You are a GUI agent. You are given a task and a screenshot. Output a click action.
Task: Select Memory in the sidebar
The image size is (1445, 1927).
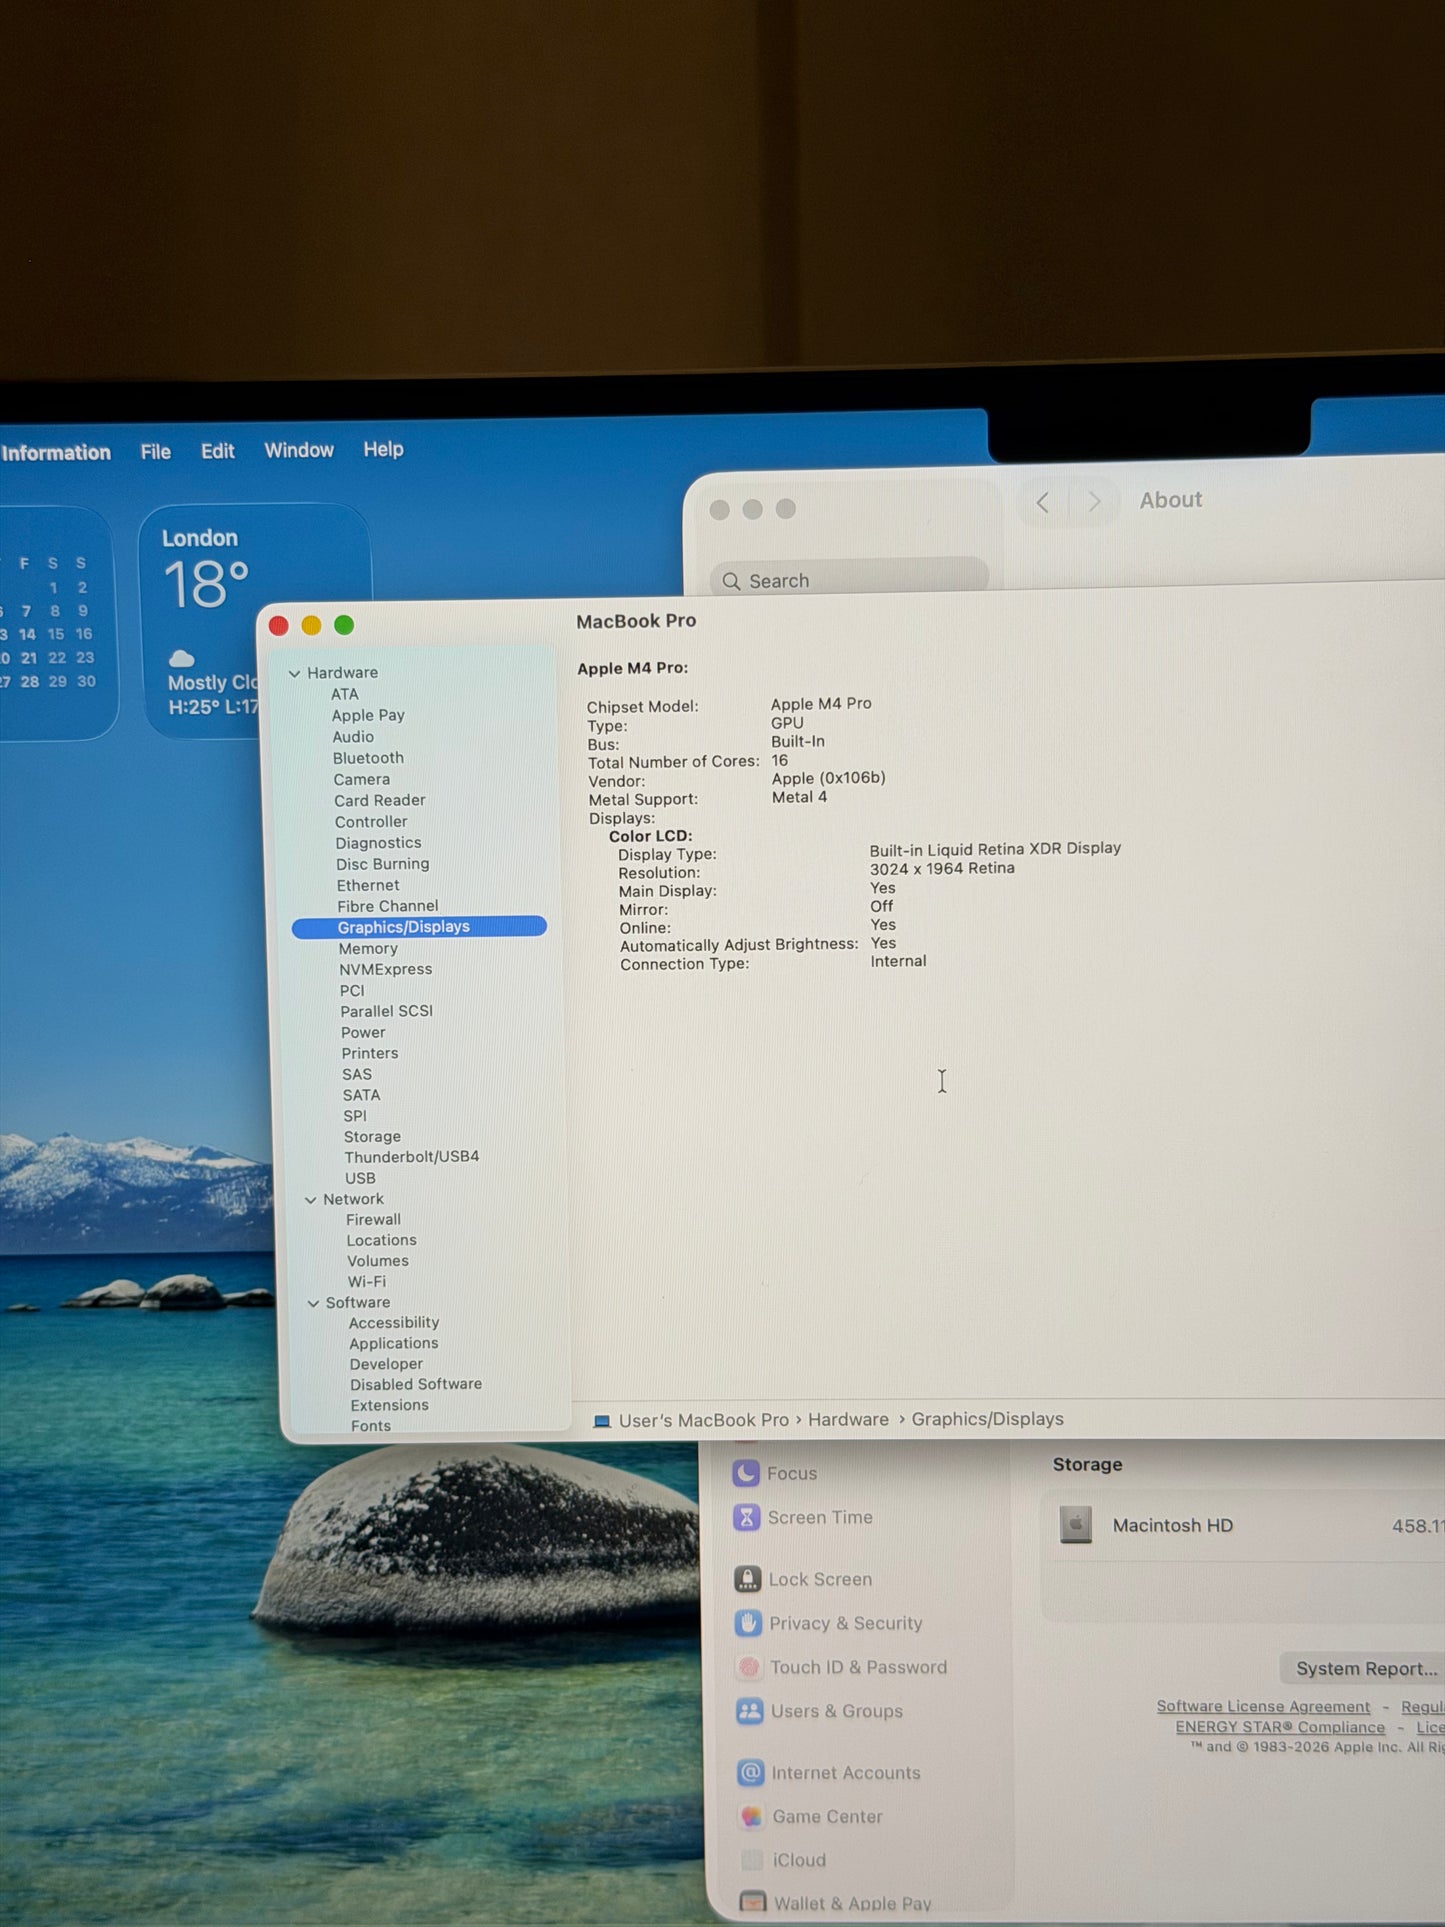point(368,949)
